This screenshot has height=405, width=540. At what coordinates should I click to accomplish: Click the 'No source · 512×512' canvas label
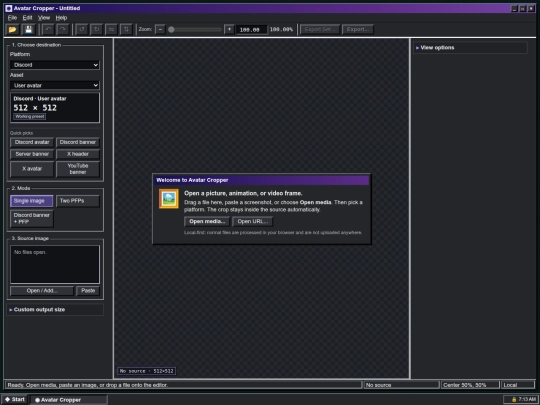point(147,371)
